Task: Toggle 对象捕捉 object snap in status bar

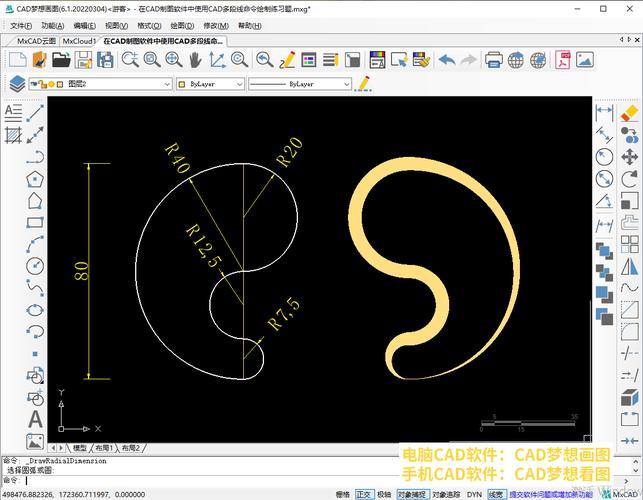Action: [412, 494]
